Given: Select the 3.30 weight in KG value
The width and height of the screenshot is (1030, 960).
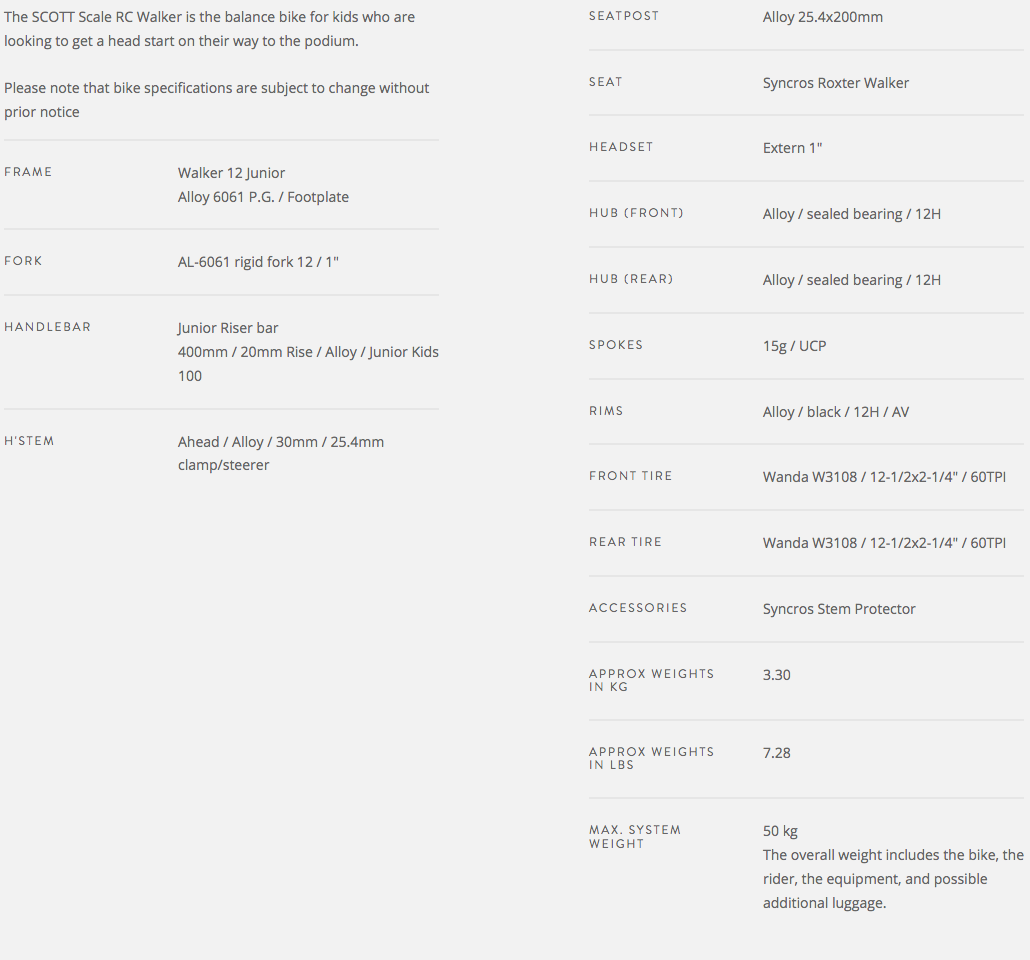Looking at the screenshot, I should 776,675.
